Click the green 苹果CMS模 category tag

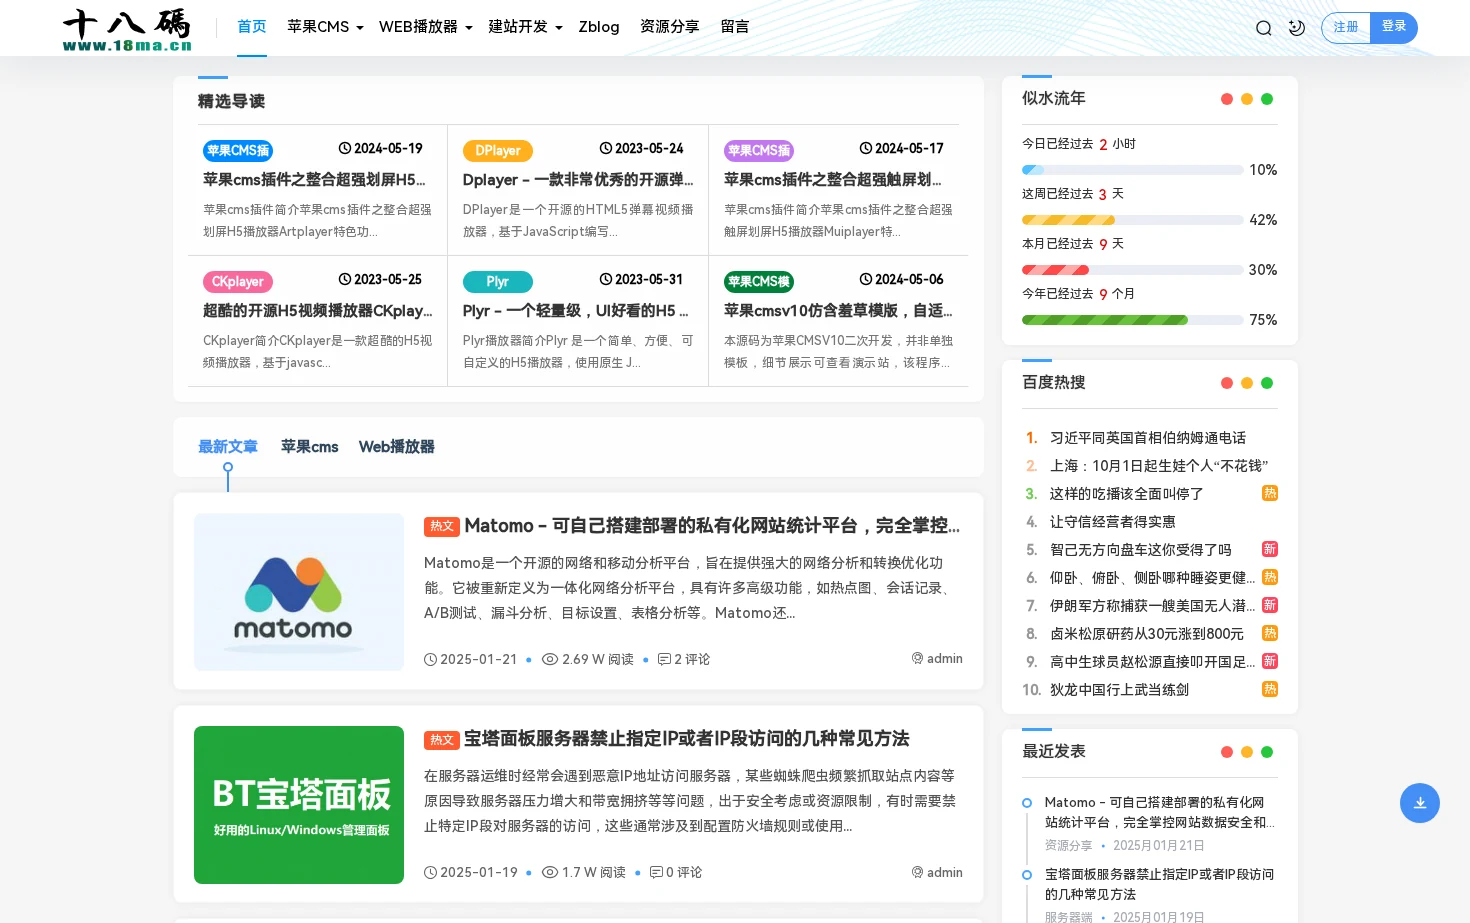(758, 282)
